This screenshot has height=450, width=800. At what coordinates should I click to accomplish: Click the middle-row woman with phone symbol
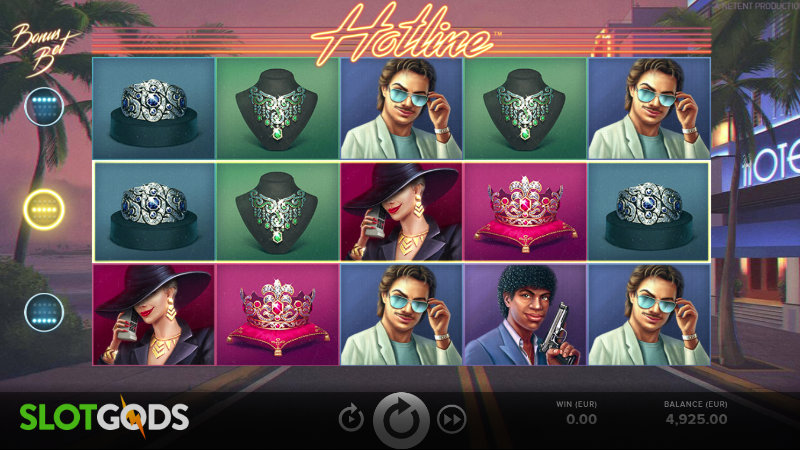(x=402, y=212)
